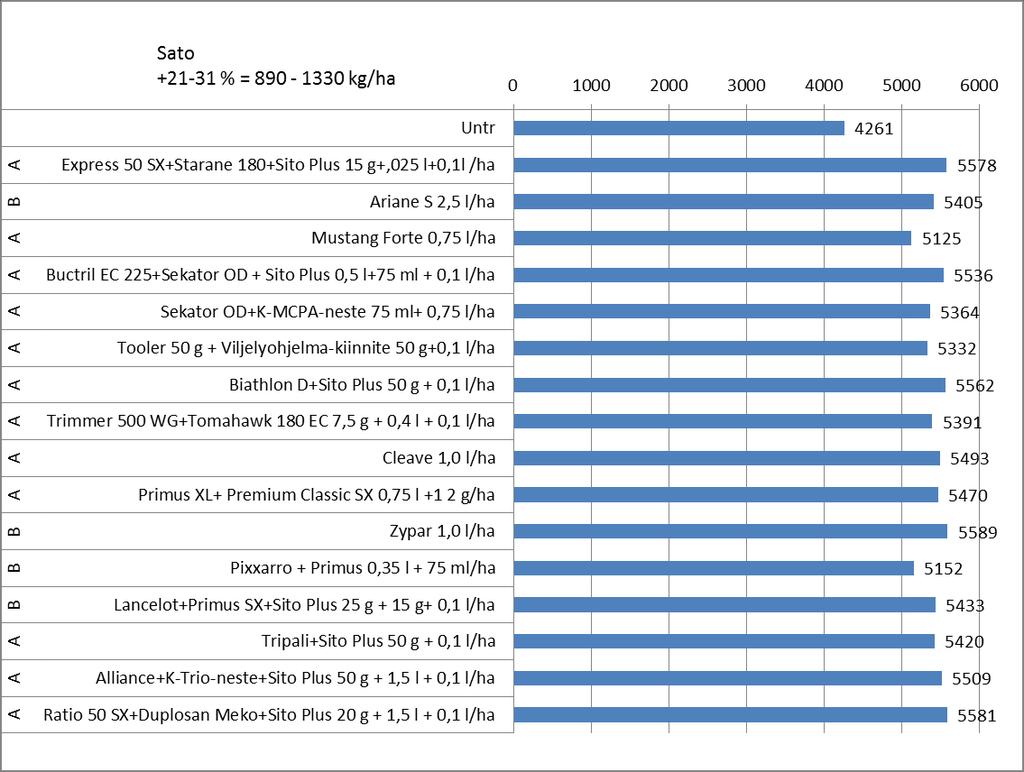
Task: Click the "Biathlon D+Sito Plus" label
Action: pos(306,385)
